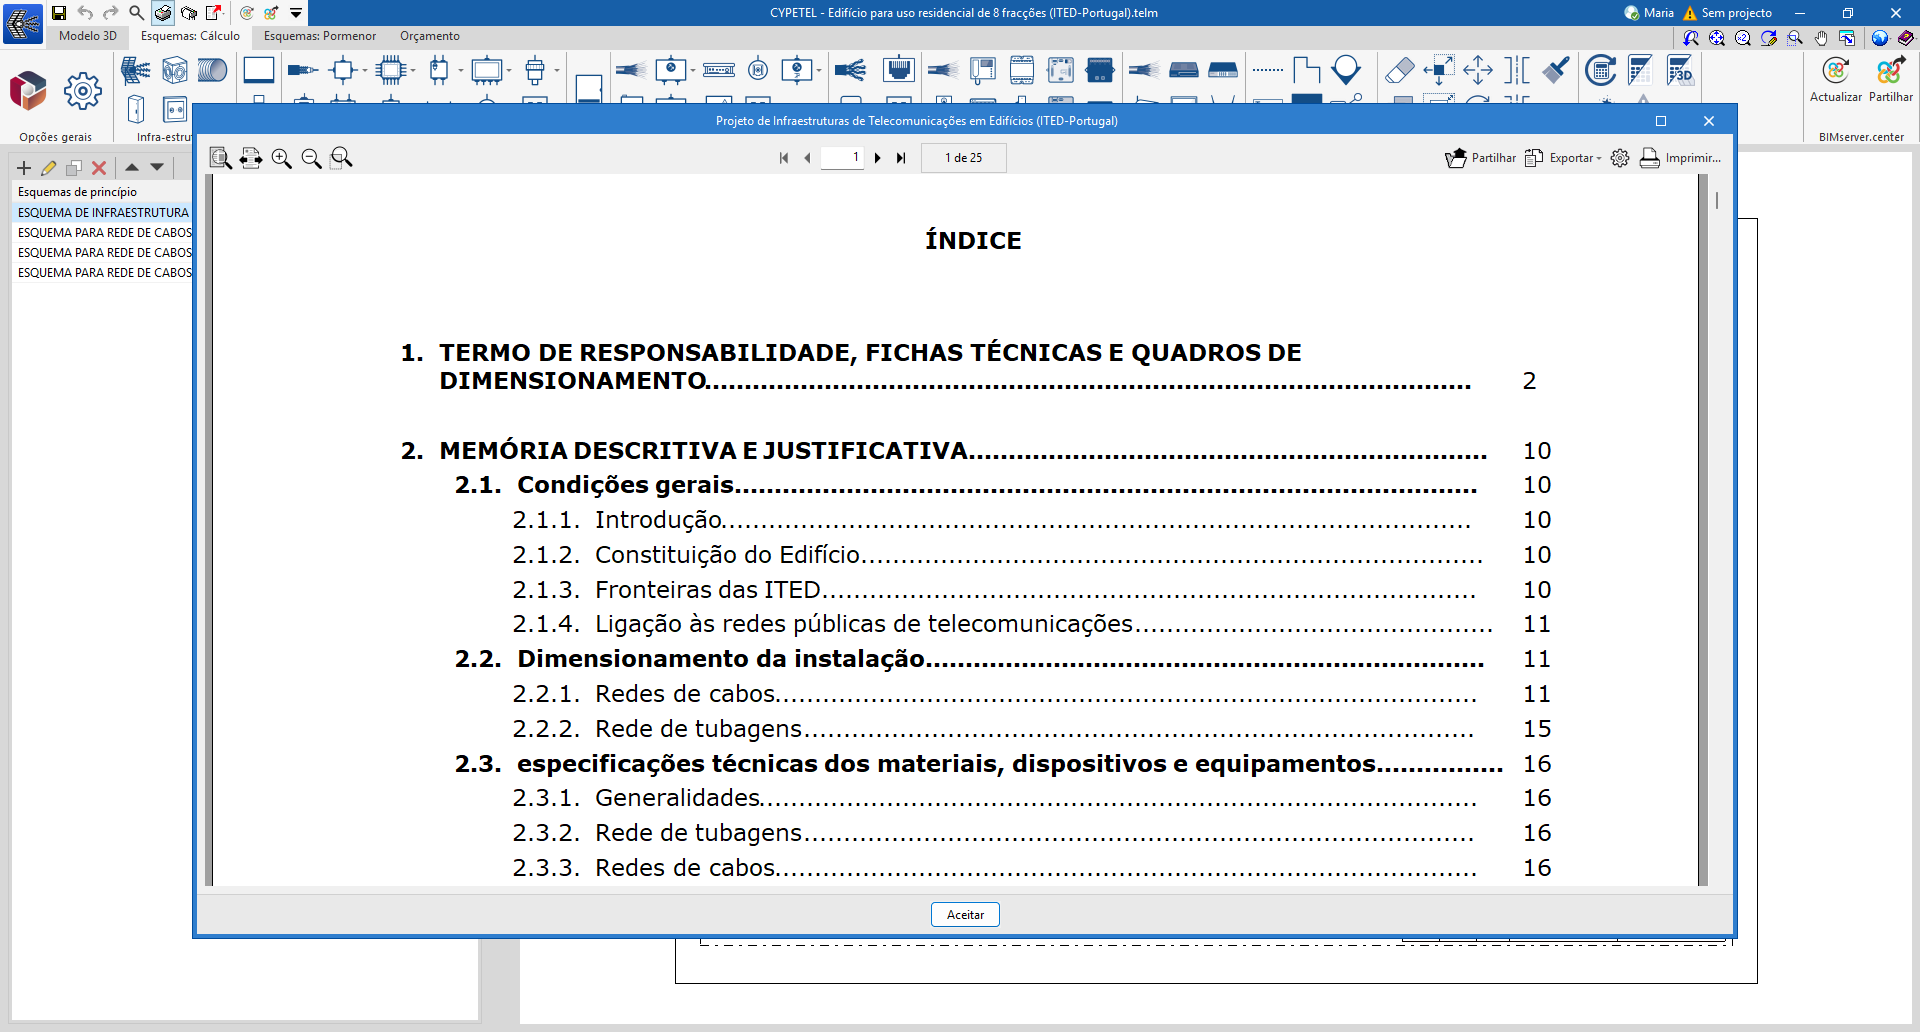Click the page number input field
This screenshot has height=1032, width=1920.
click(x=842, y=158)
